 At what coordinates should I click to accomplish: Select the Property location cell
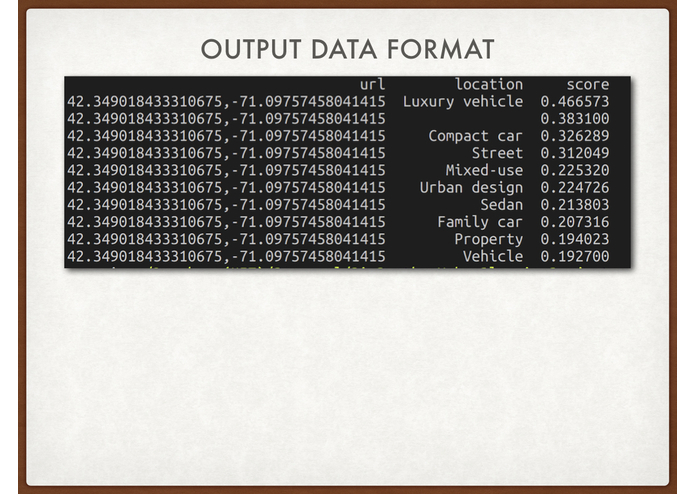[x=489, y=239]
